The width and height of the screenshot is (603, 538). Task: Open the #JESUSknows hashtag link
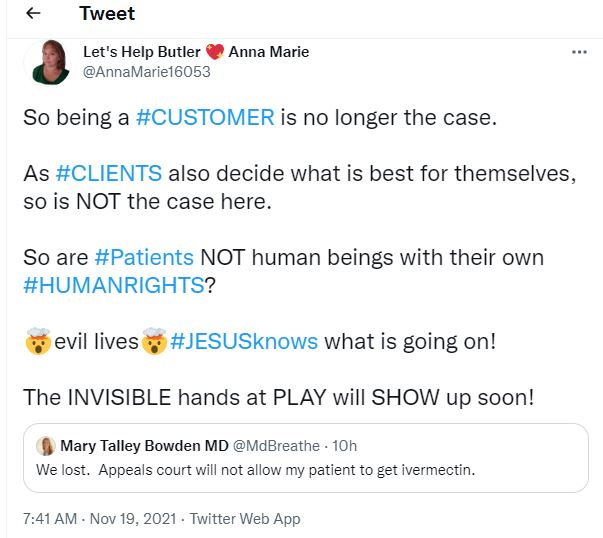244,341
